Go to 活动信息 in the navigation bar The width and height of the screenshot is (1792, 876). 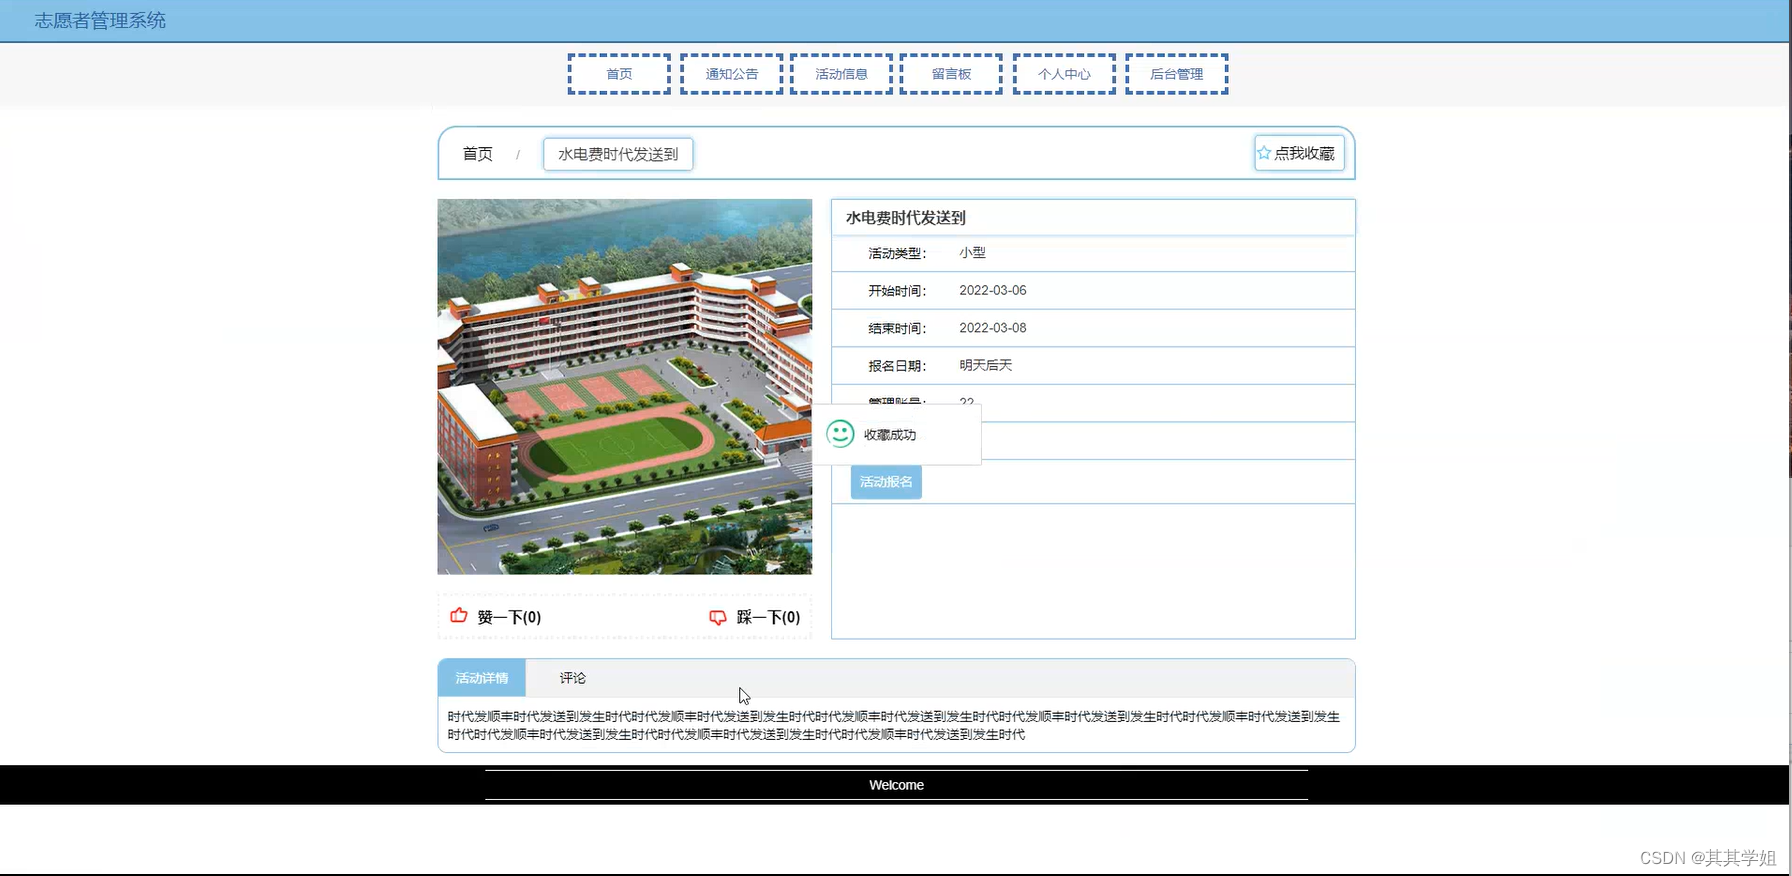pyautogui.click(x=841, y=74)
